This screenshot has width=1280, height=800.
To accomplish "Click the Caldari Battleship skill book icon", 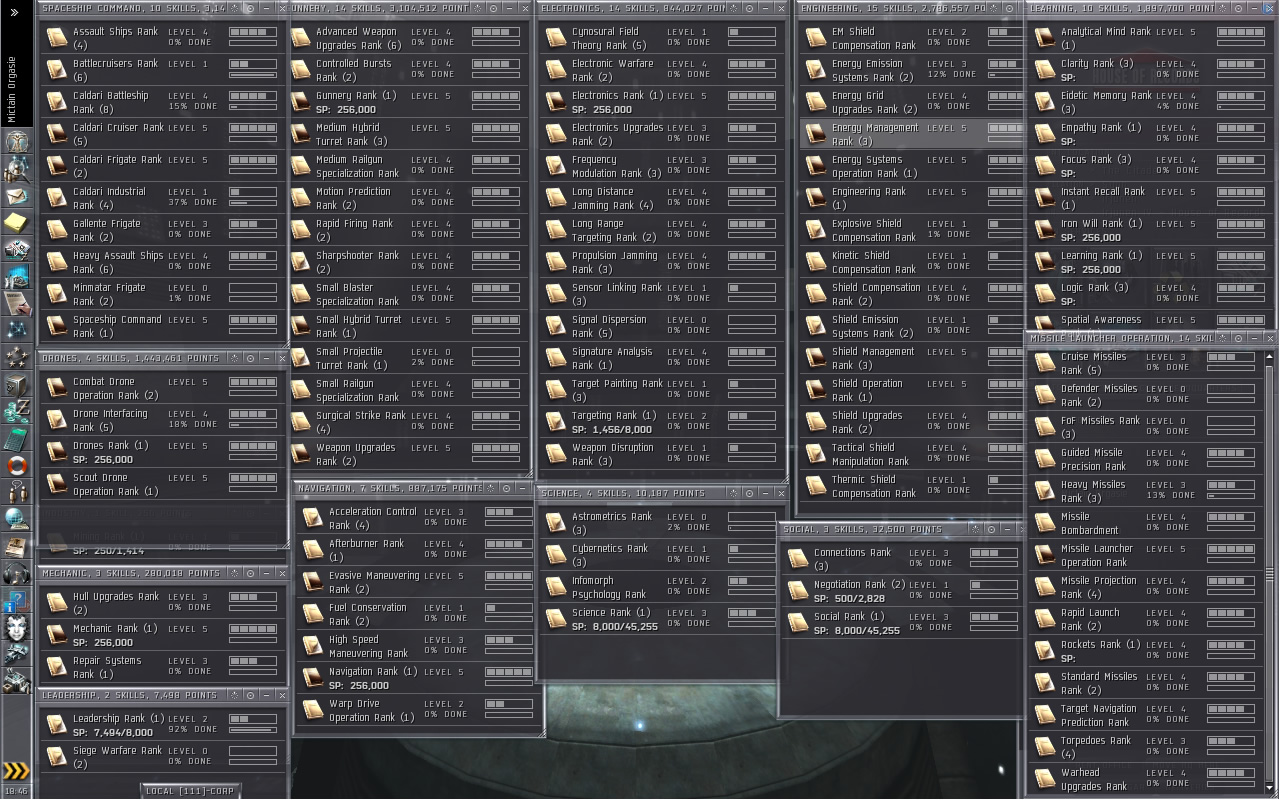I will pyautogui.click(x=56, y=102).
